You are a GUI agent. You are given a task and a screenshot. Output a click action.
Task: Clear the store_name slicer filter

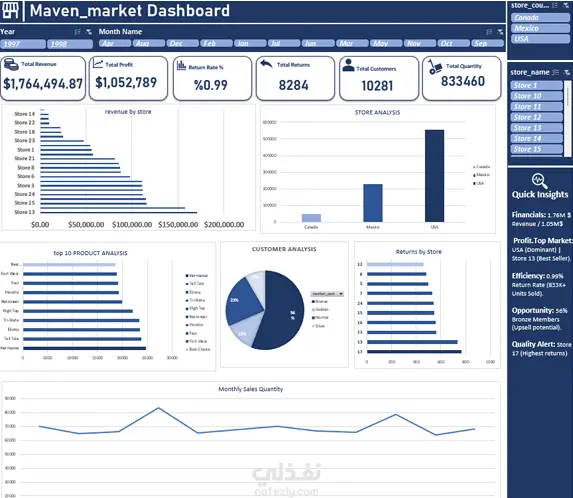[566, 72]
